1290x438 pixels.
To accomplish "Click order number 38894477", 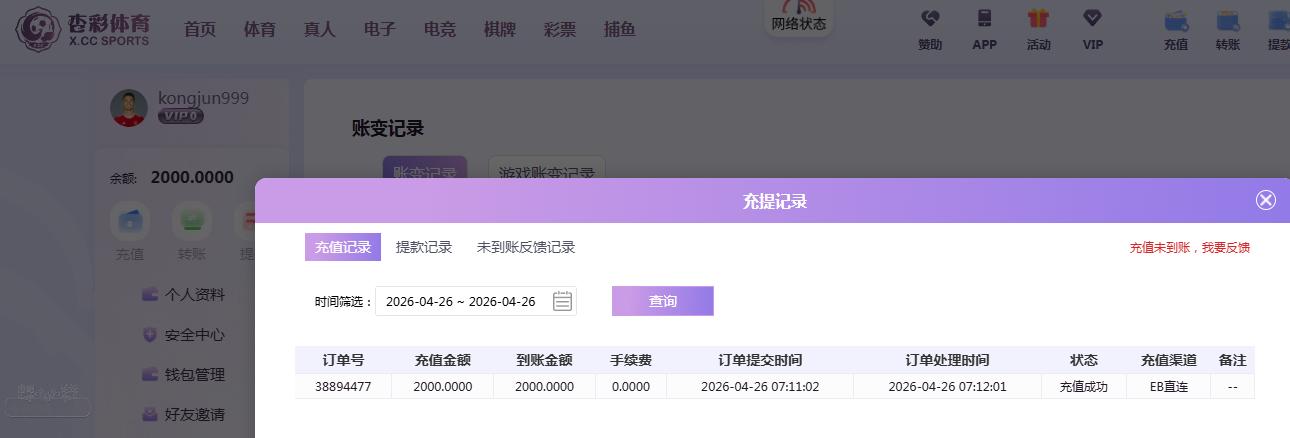I will [343, 386].
